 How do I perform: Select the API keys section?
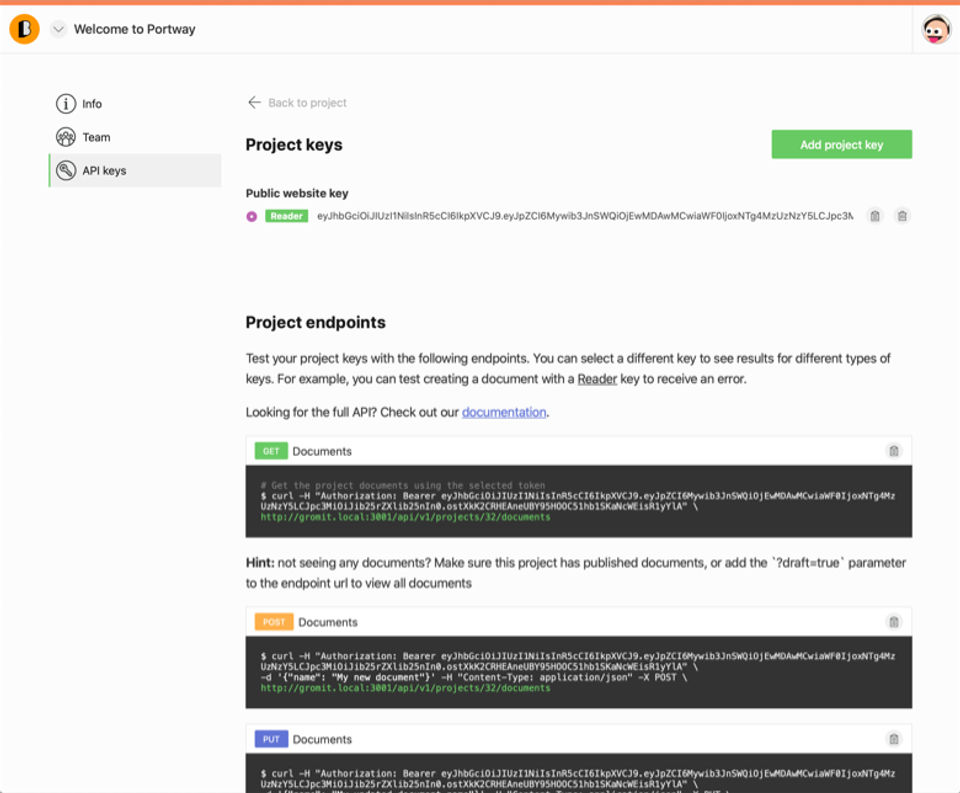pos(135,170)
